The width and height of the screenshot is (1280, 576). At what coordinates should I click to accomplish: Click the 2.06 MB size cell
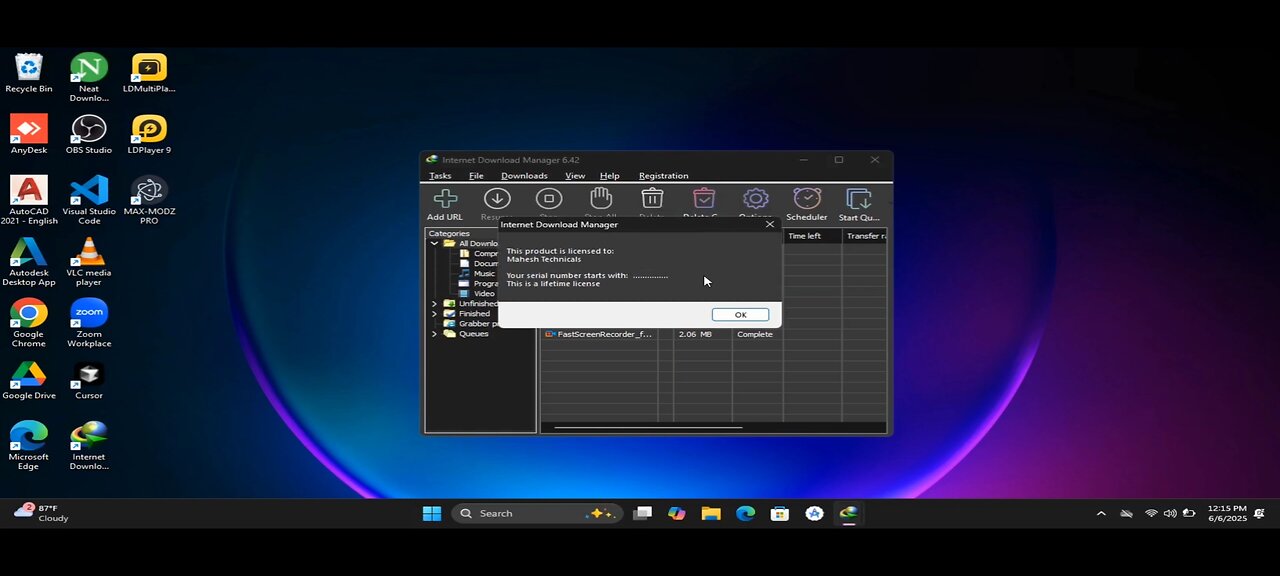point(695,334)
